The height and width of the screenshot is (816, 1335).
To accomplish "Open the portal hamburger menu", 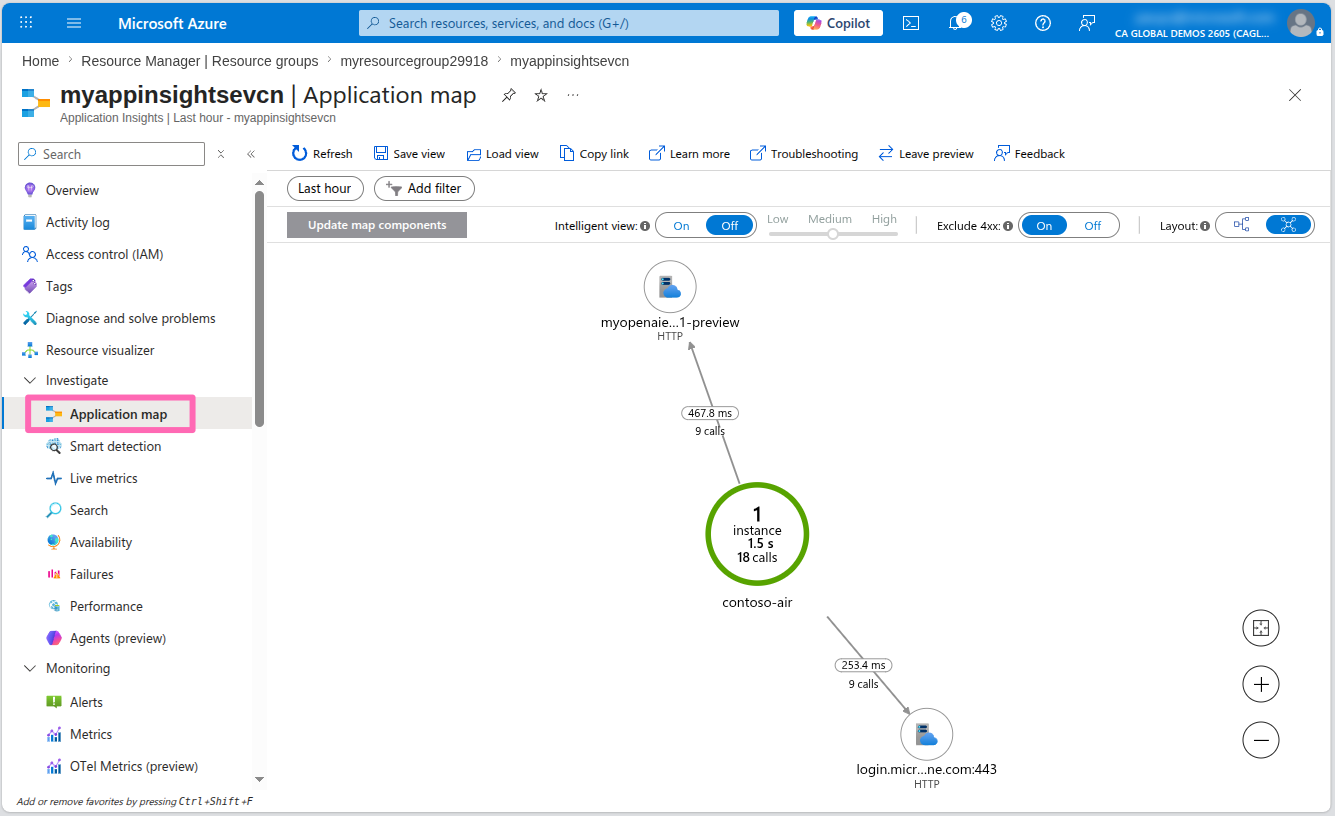I will [x=74, y=22].
